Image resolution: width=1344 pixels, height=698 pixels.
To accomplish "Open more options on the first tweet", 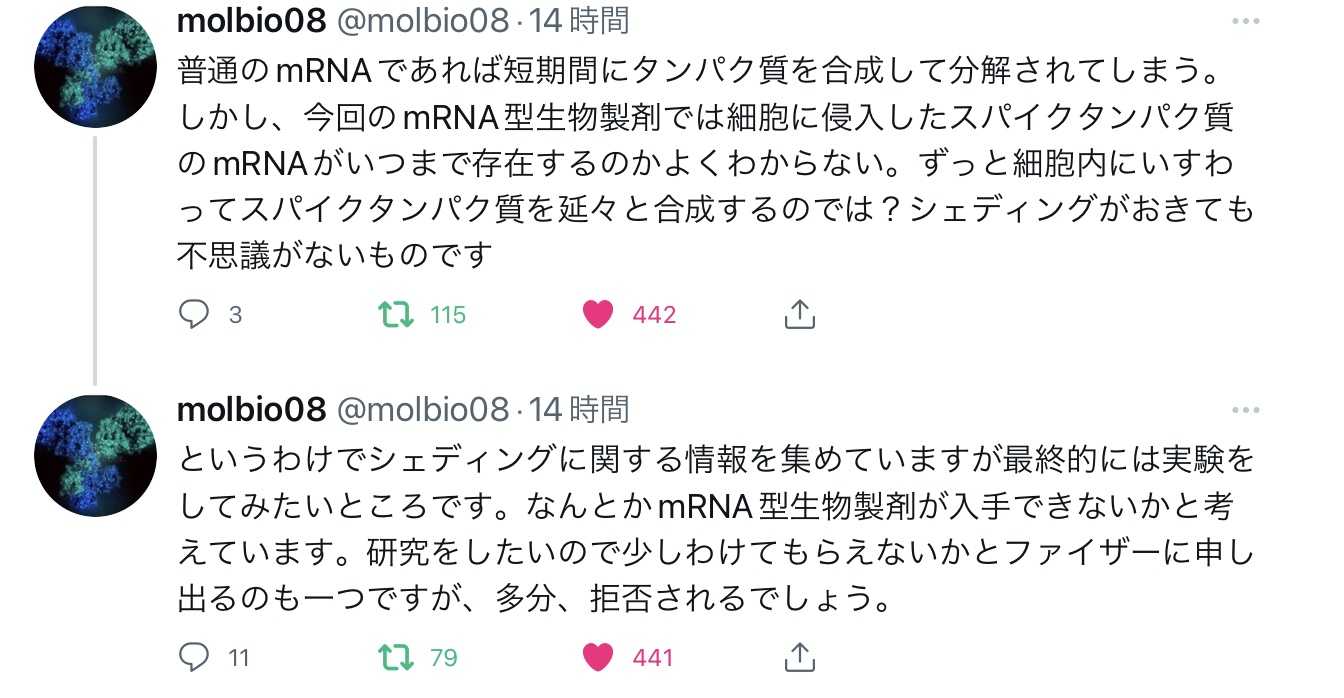I will click(1246, 22).
